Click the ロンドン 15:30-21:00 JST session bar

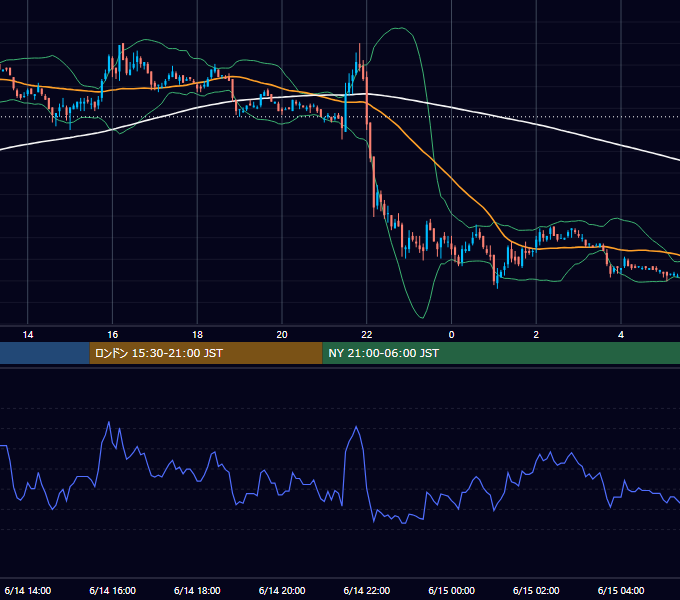tap(206, 353)
